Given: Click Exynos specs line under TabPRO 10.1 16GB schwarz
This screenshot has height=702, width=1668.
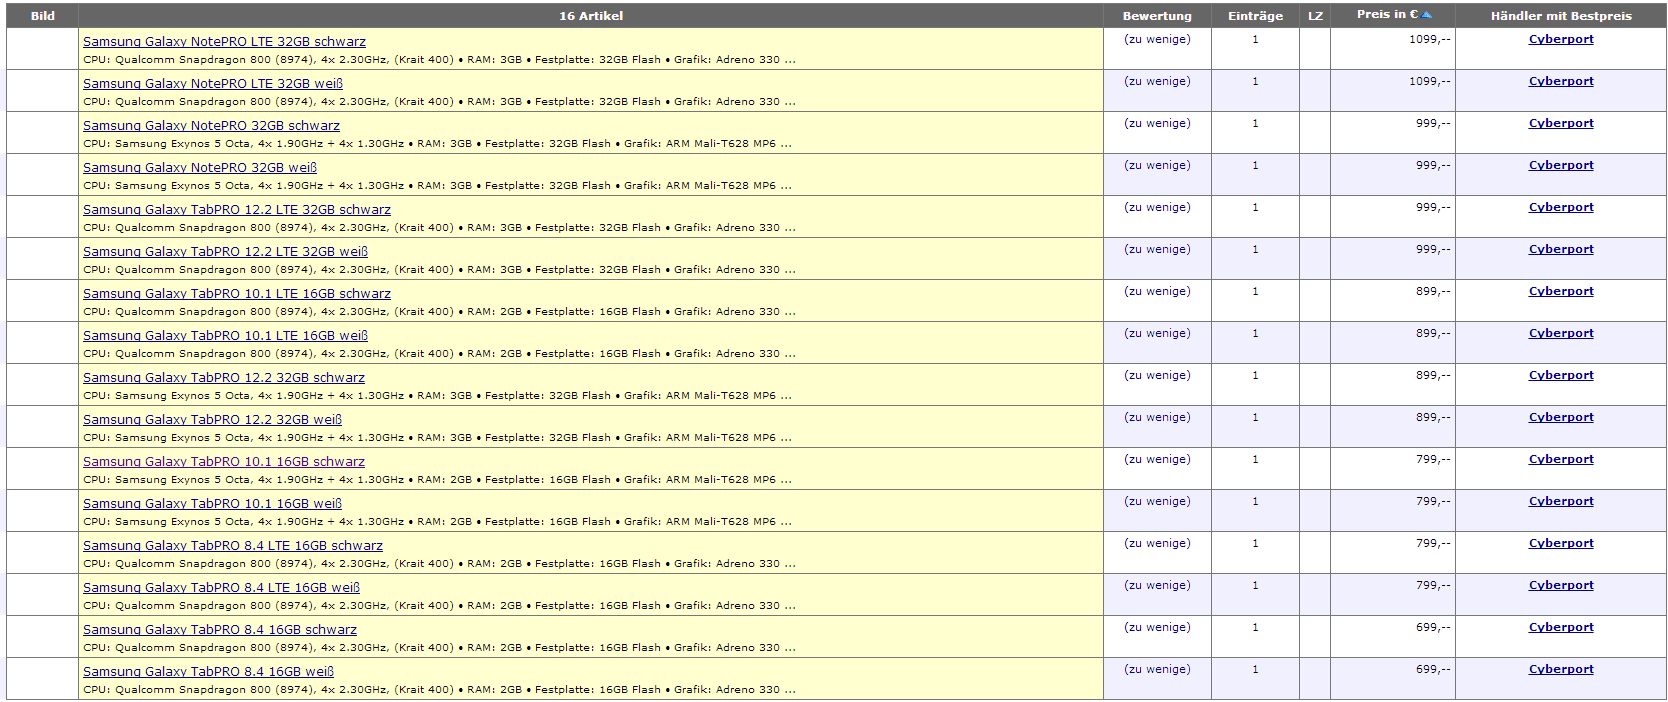Looking at the screenshot, I should [x=437, y=480].
